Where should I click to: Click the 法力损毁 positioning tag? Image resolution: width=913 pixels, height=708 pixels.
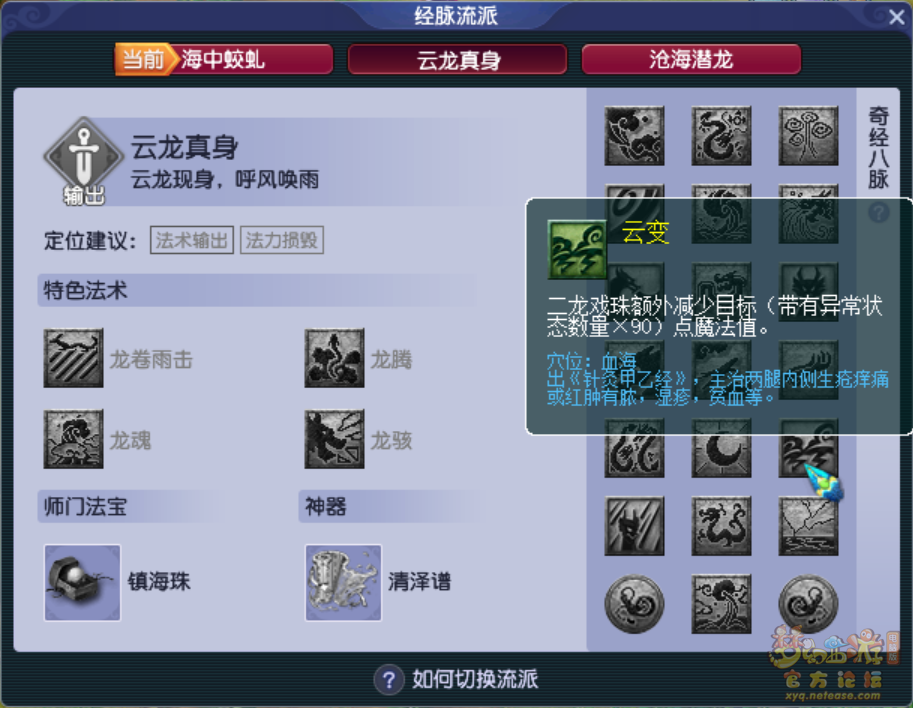[281, 240]
